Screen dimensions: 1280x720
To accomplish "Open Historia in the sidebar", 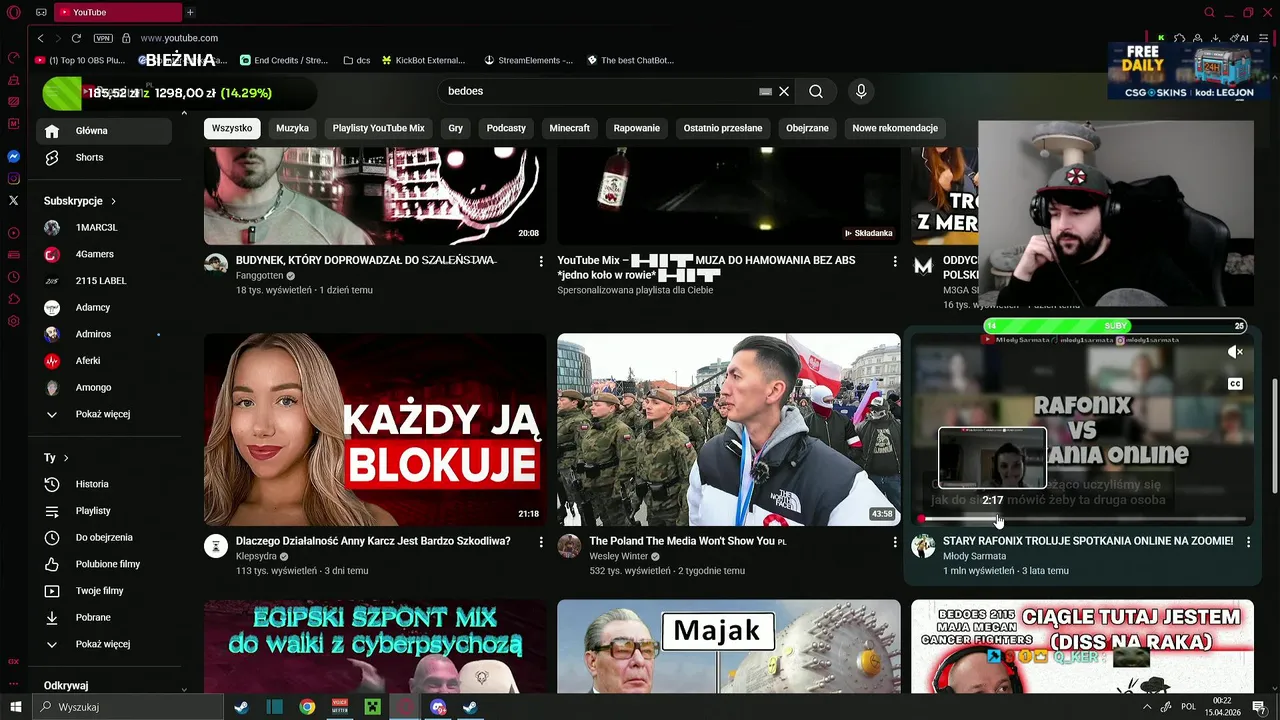I will click(104, 484).
